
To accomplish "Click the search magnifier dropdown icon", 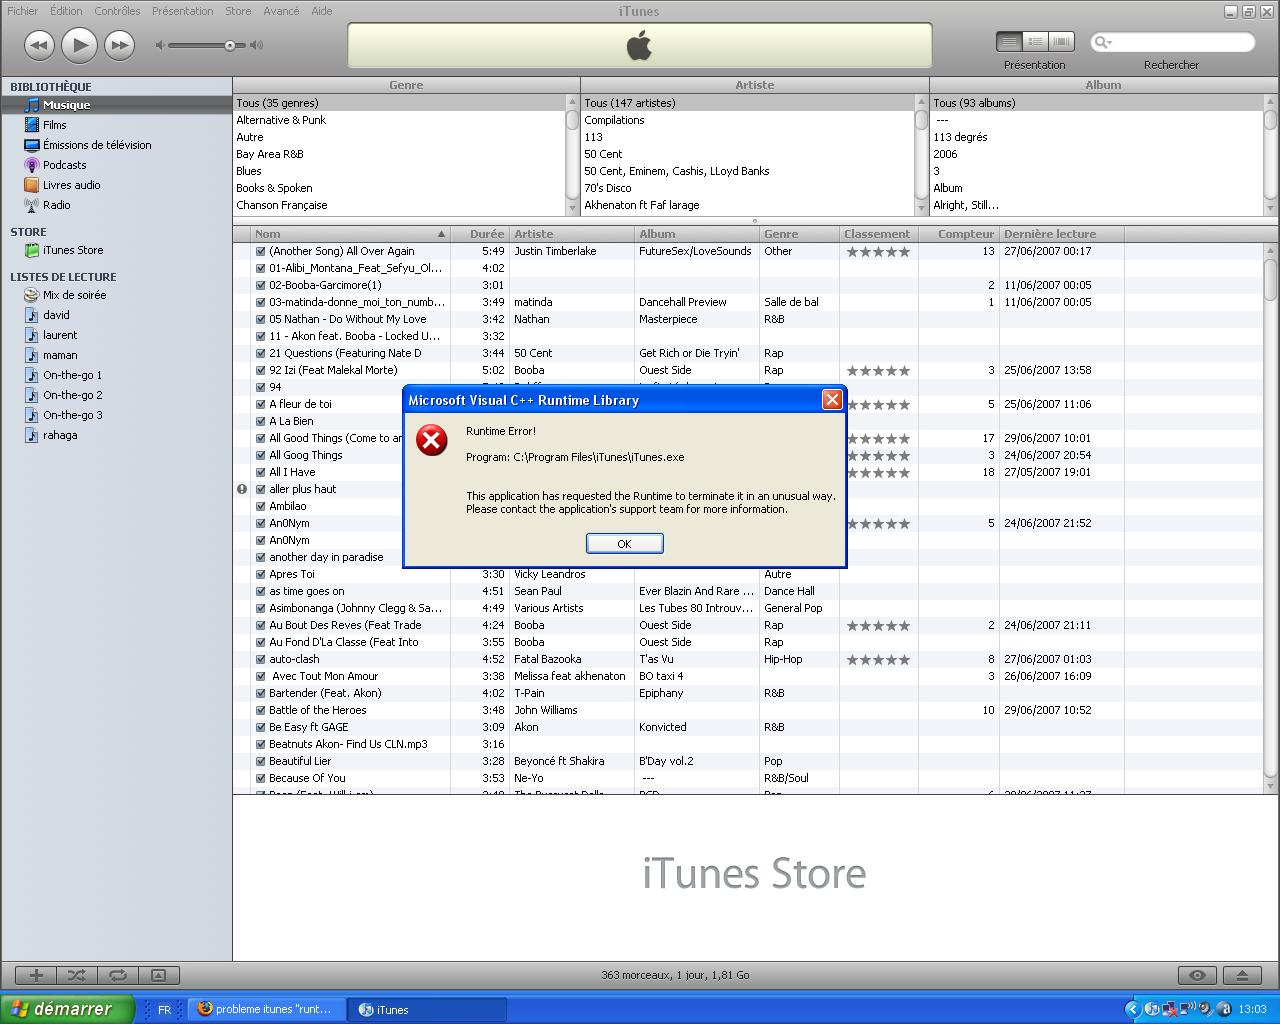I will pyautogui.click(x=1102, y=42).
